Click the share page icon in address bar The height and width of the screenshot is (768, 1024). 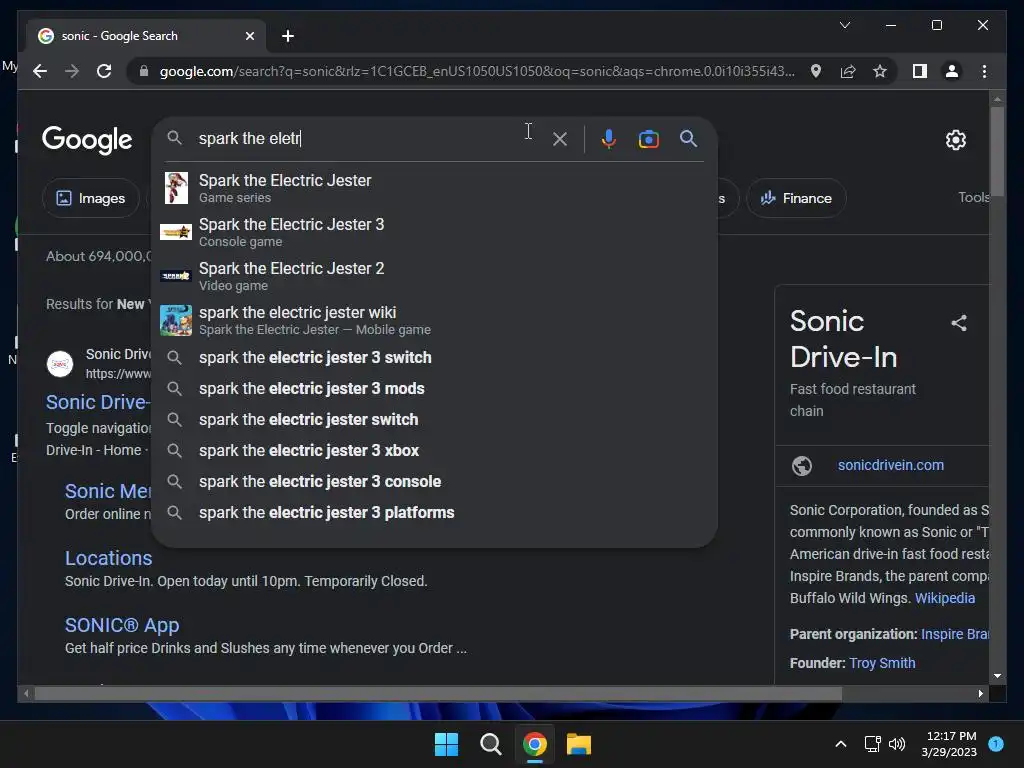point(848,71)
